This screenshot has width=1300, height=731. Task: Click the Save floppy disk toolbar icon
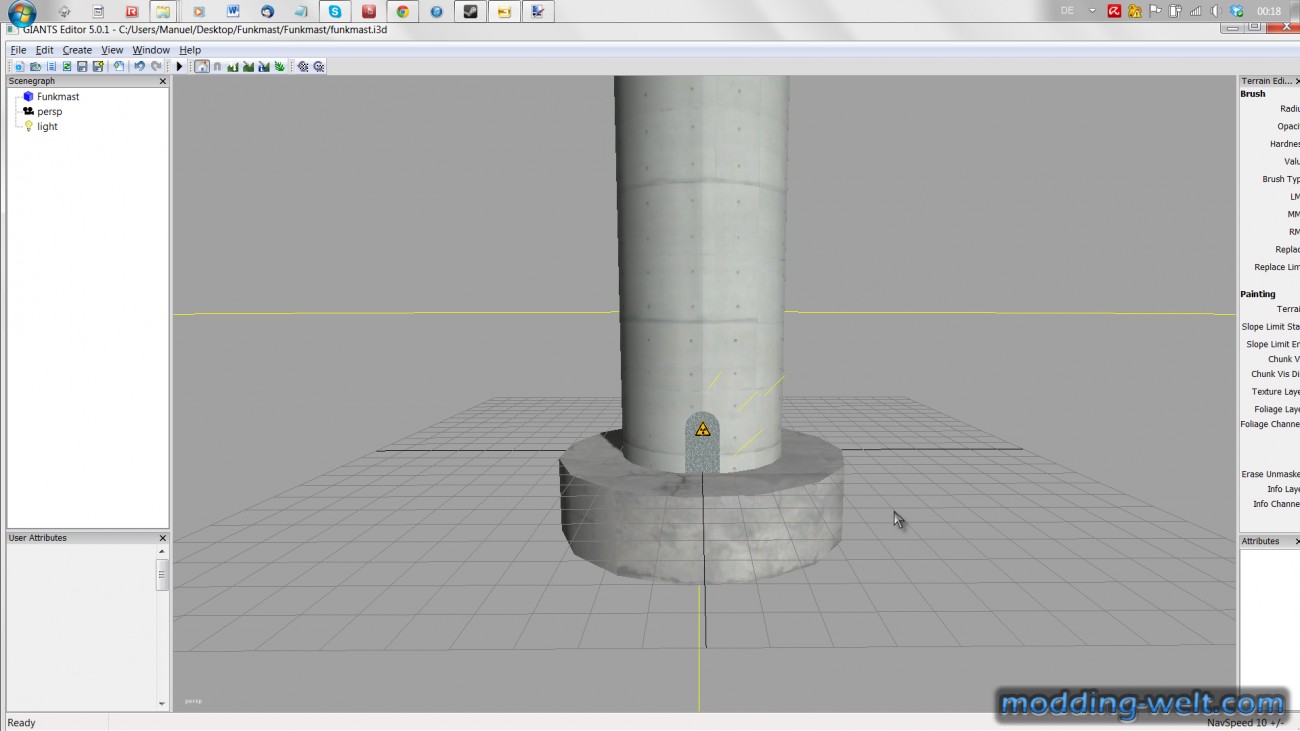[x=82, y=67]
